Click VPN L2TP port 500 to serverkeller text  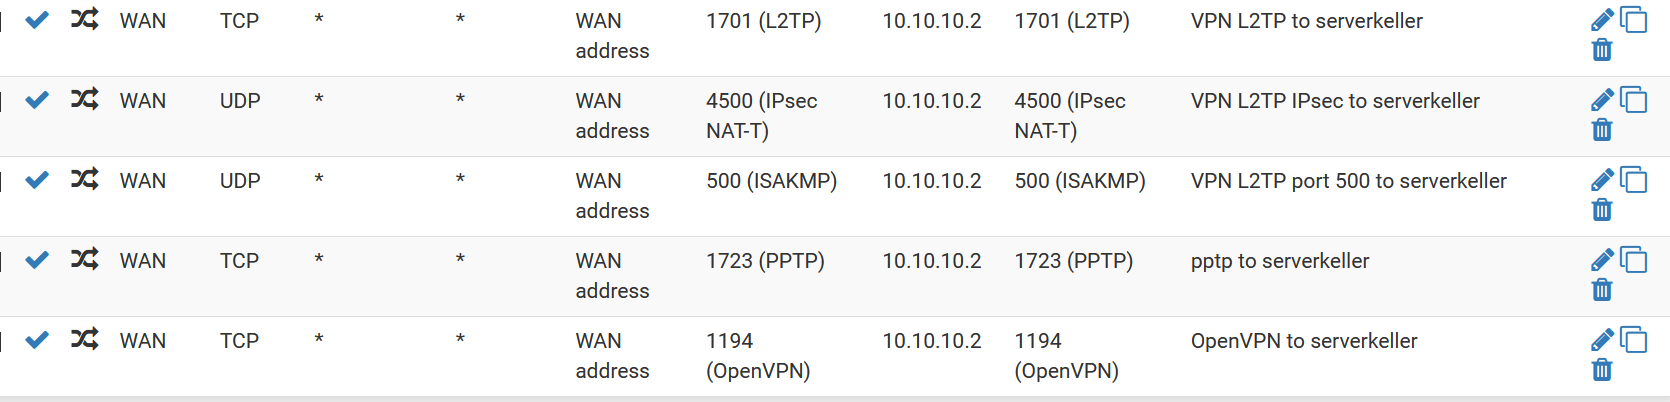tap(1349, 181)
